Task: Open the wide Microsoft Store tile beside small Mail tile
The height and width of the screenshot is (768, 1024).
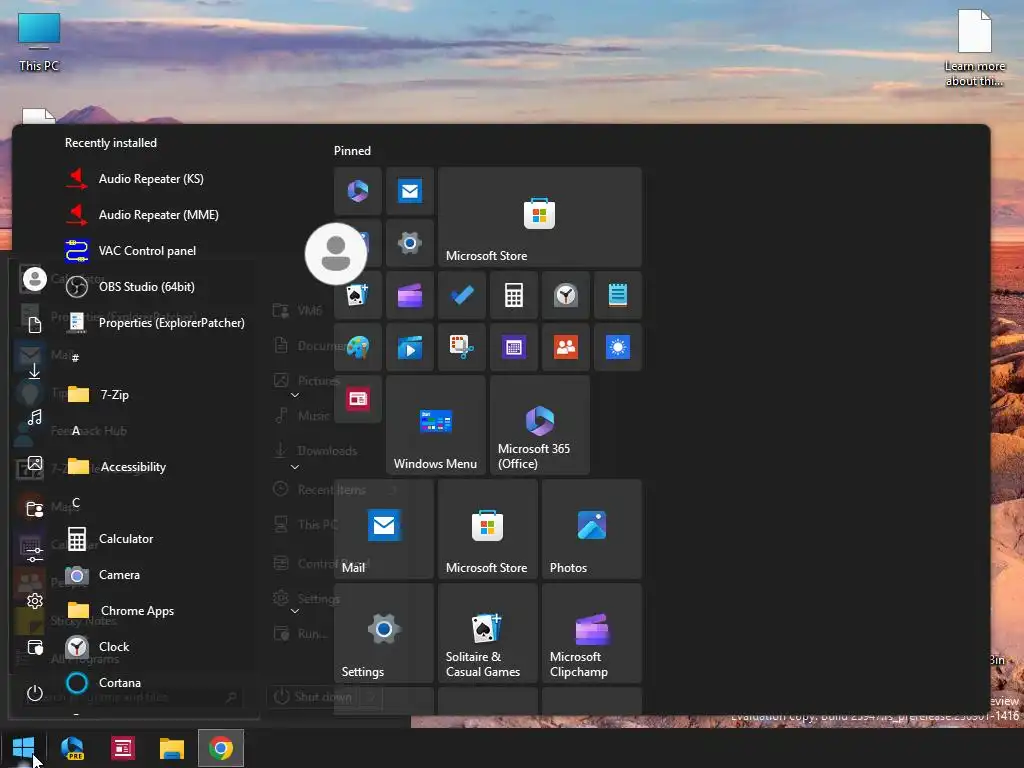Action: 540,217
